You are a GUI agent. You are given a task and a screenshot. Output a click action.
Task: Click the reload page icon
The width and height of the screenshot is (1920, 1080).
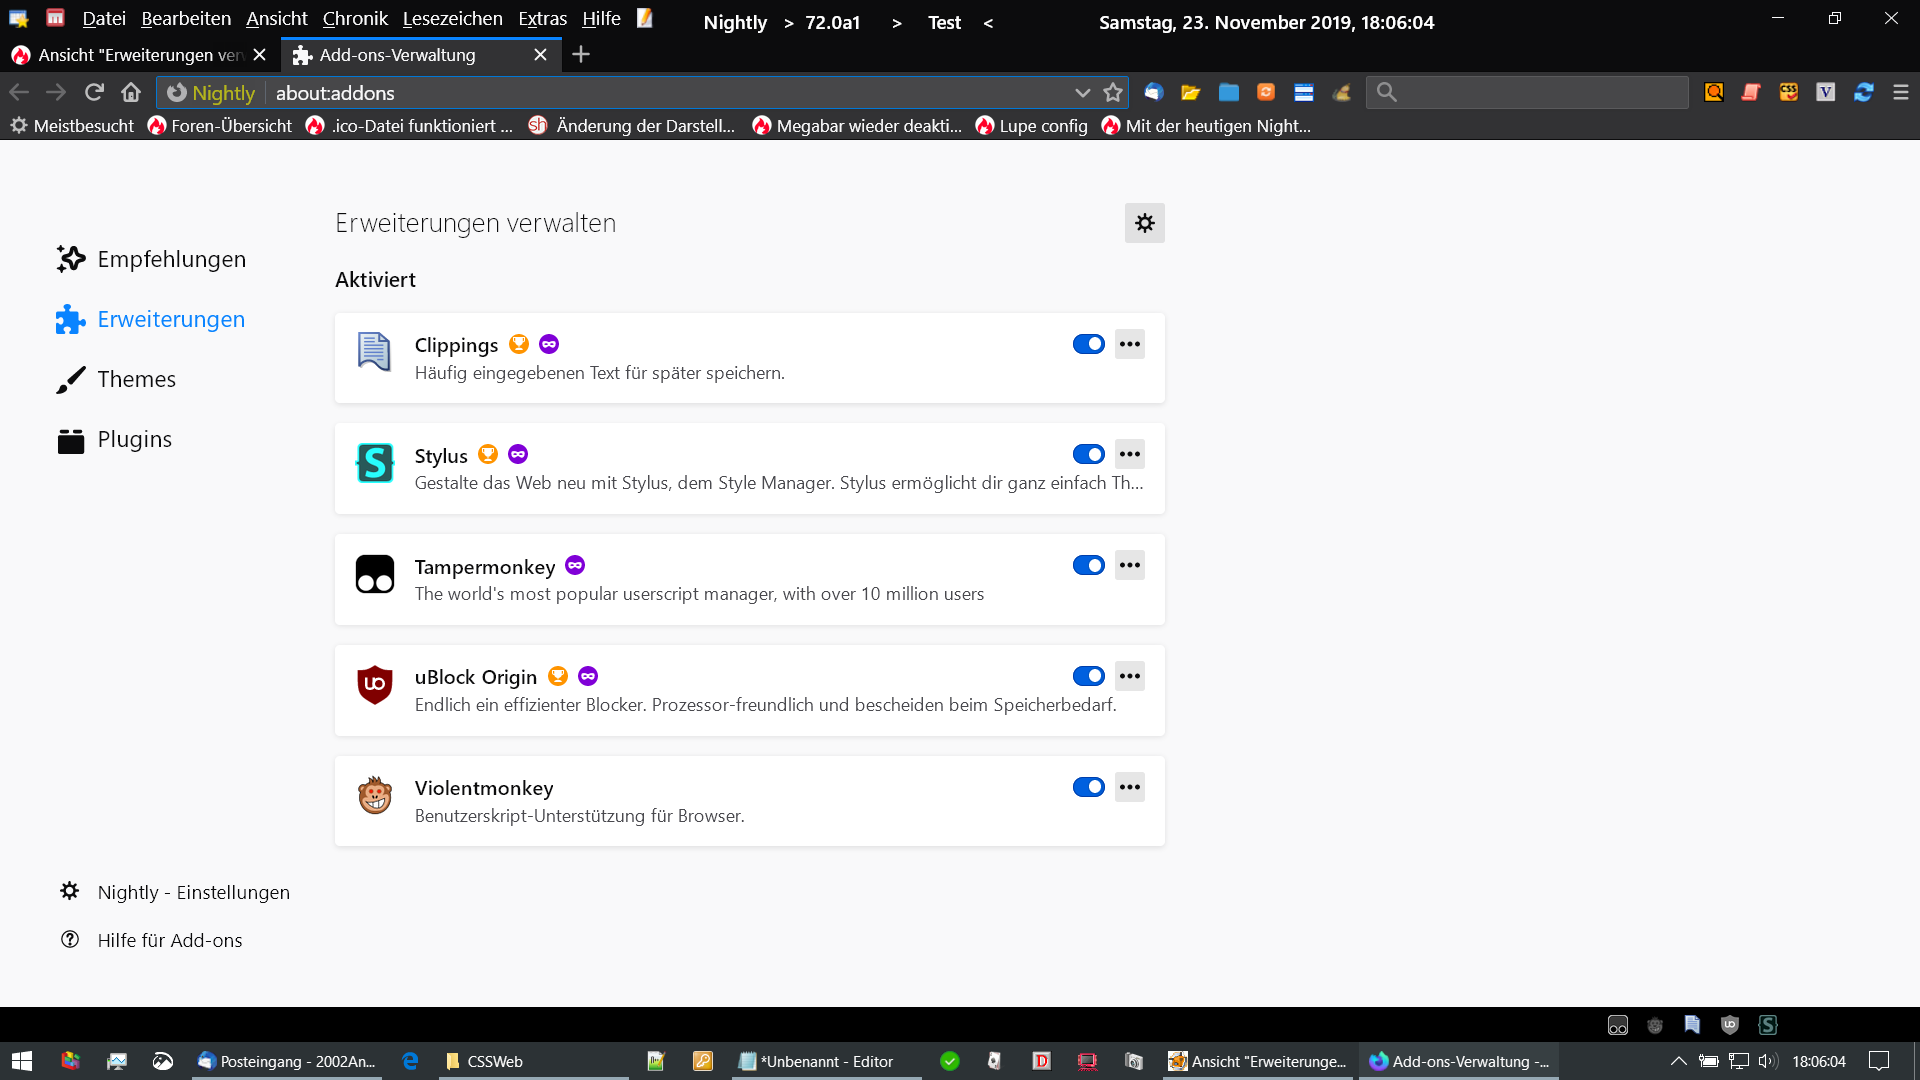(x=94, y=92)
